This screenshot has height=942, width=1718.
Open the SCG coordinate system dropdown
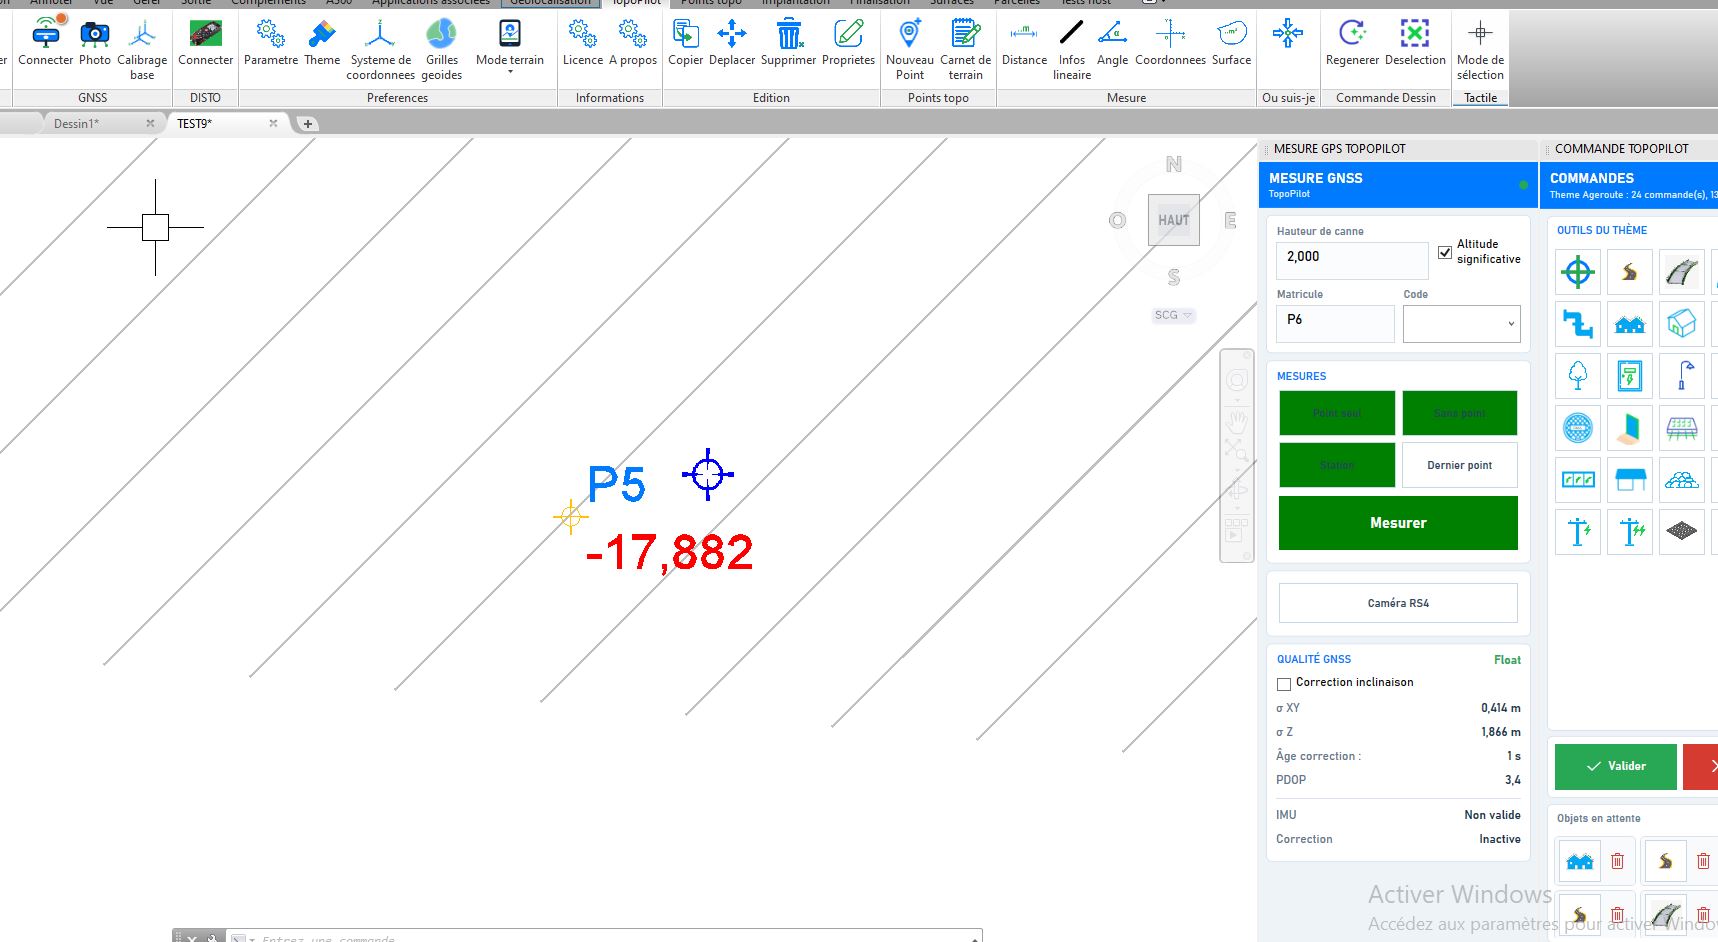[1173, 315]
